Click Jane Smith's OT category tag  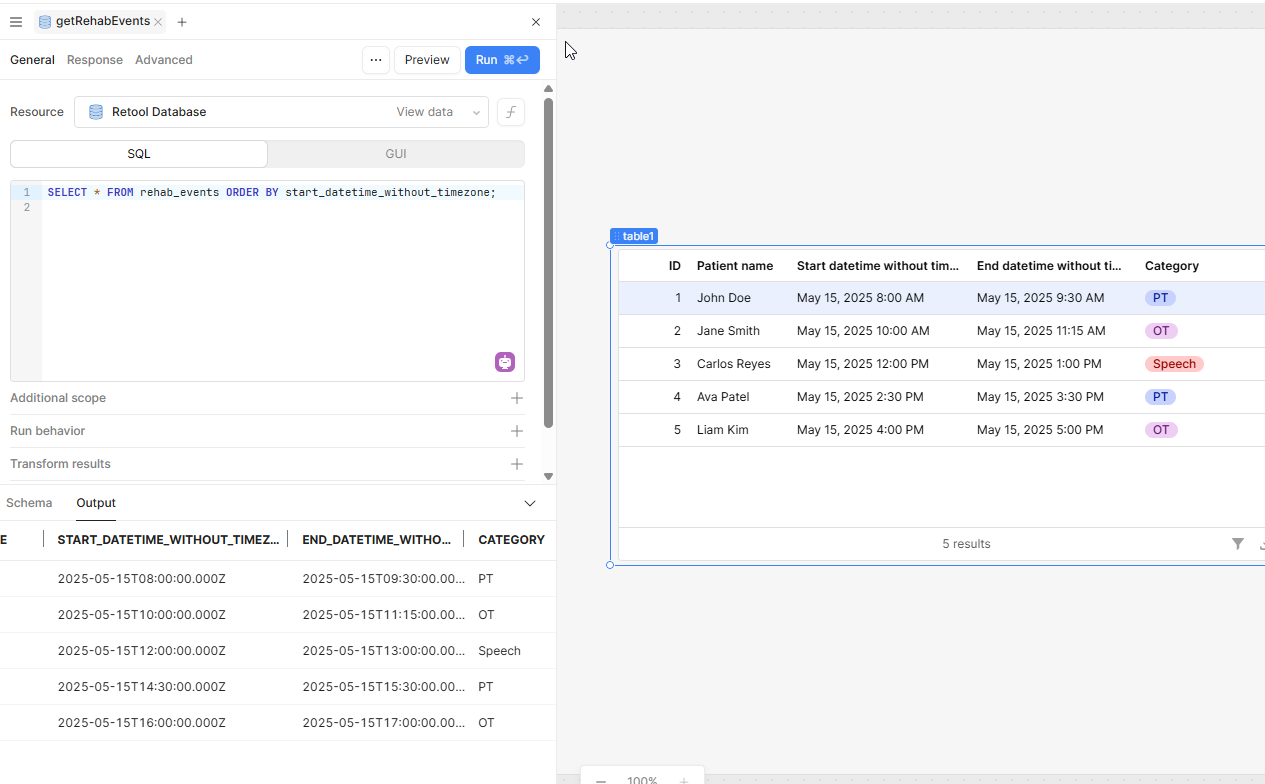[1161, 331]
